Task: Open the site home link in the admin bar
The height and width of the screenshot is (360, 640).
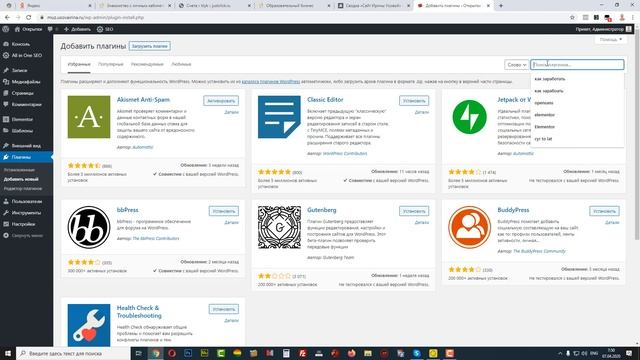Action: coord(28,29)
